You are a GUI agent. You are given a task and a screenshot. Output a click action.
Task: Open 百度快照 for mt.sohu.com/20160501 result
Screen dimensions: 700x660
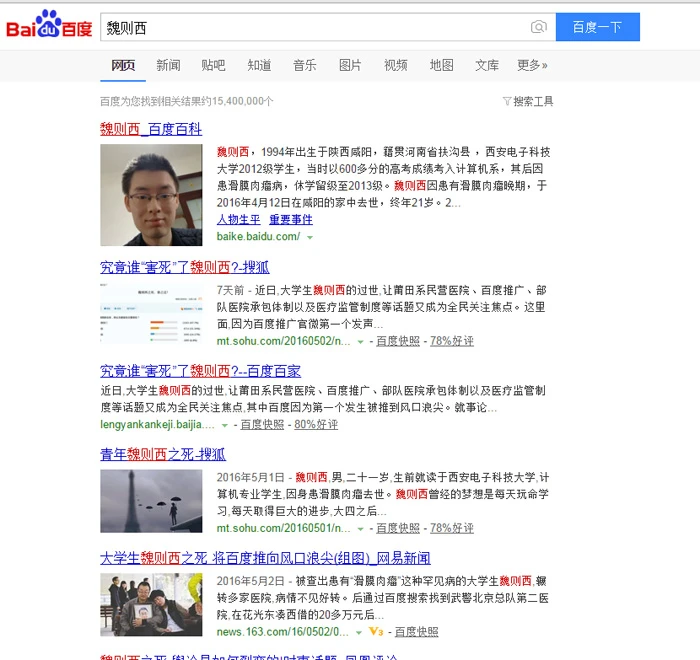click(398, 528)
